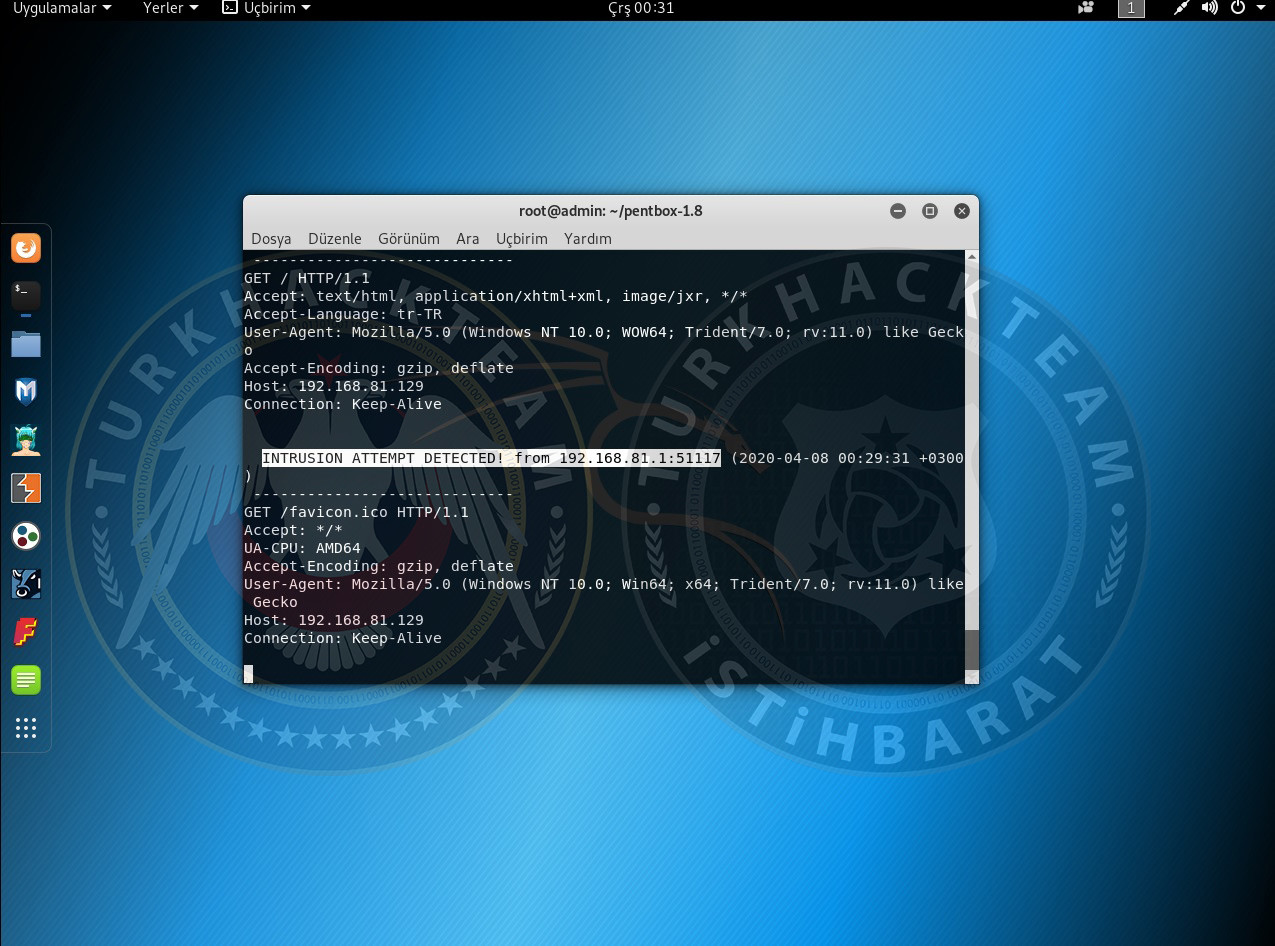This screenshot has width=1275, height=946.
Task: Open the Files folder icon in the dock
Action: tap(26, 344)
